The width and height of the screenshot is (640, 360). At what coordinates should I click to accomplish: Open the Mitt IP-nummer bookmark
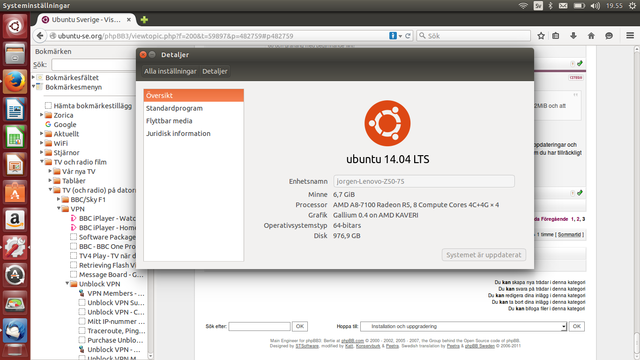tap(111, 321)
